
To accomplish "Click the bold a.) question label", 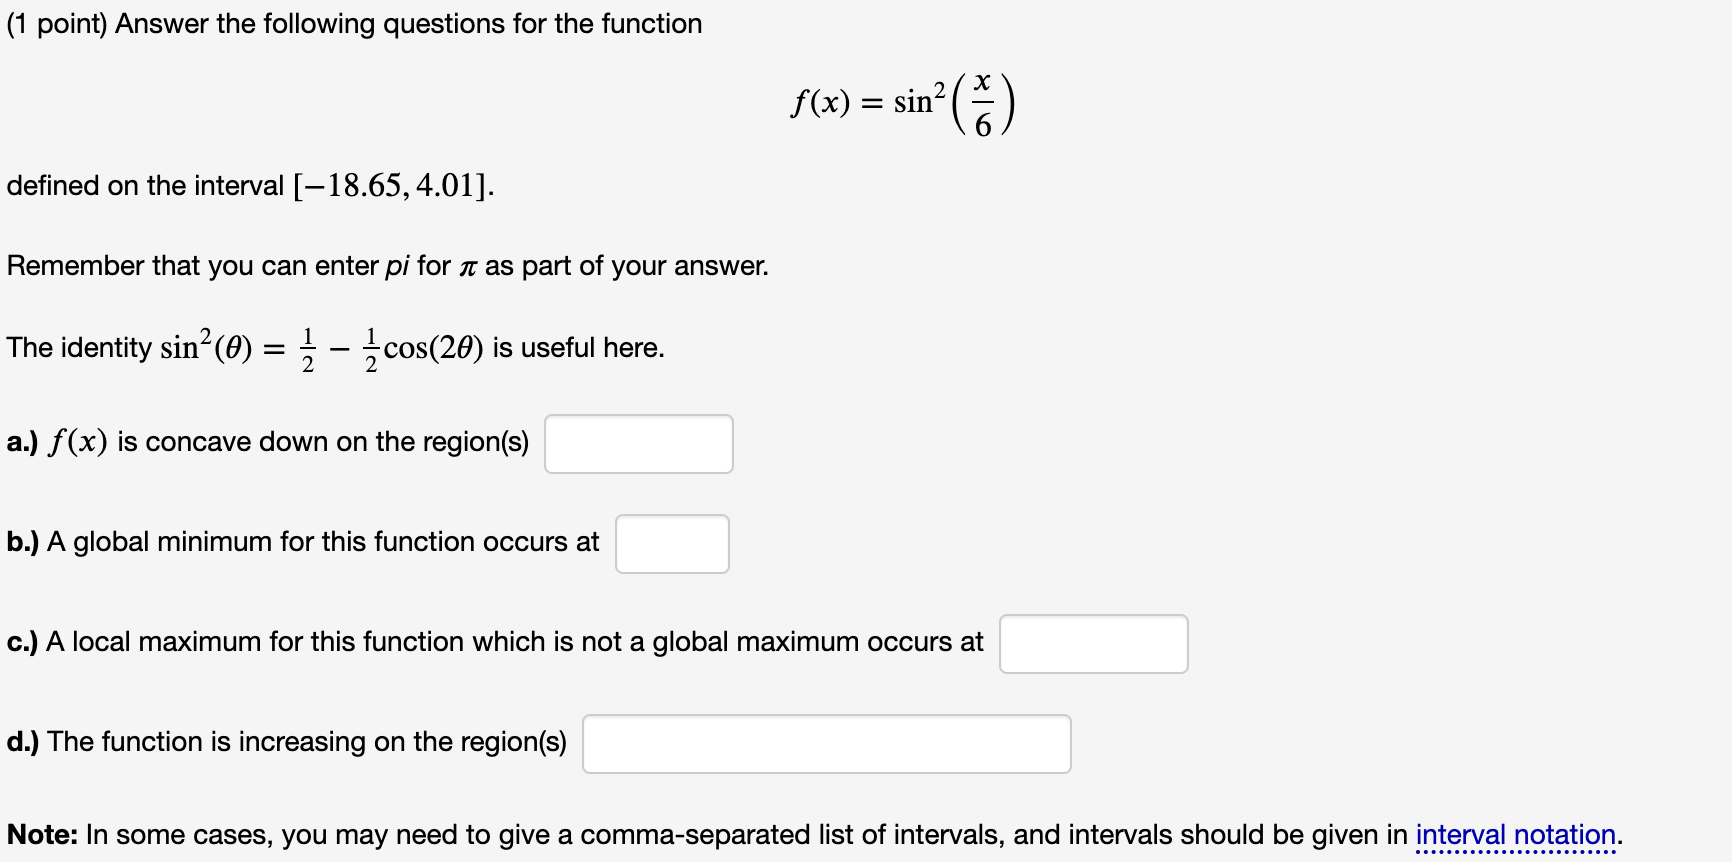I will click(x=22, y=442).
